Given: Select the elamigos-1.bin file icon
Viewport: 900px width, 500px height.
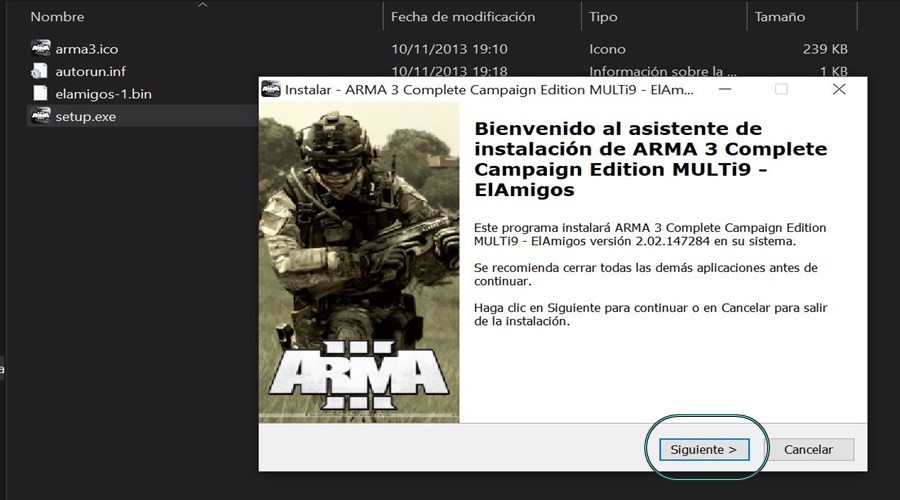Looking at the screenshot, I should 40,94.
